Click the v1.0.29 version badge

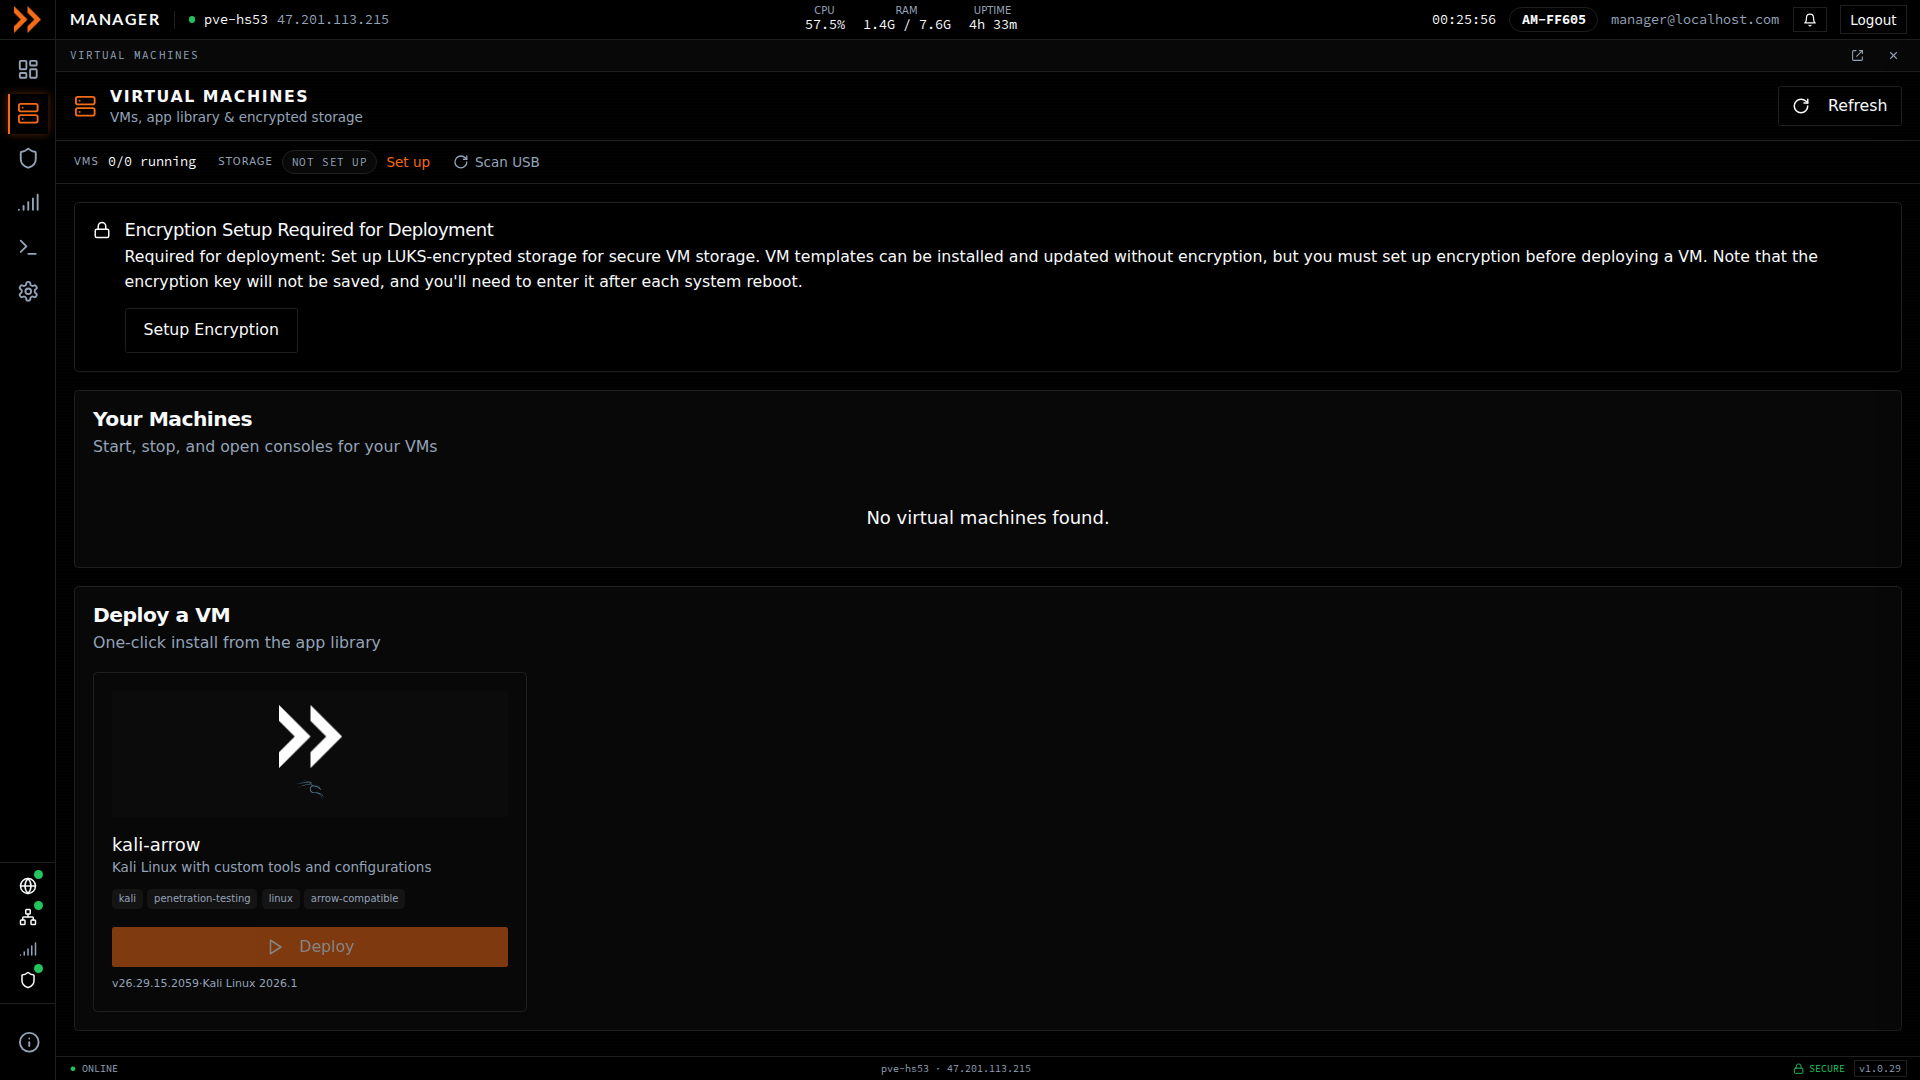pyautogui.click(x=1880, y=1069)
